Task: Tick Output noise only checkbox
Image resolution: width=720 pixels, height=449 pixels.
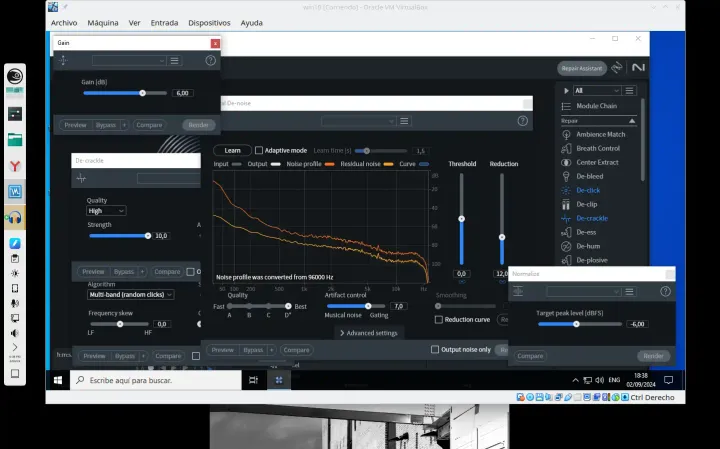Action: click(x=435, y=350)
